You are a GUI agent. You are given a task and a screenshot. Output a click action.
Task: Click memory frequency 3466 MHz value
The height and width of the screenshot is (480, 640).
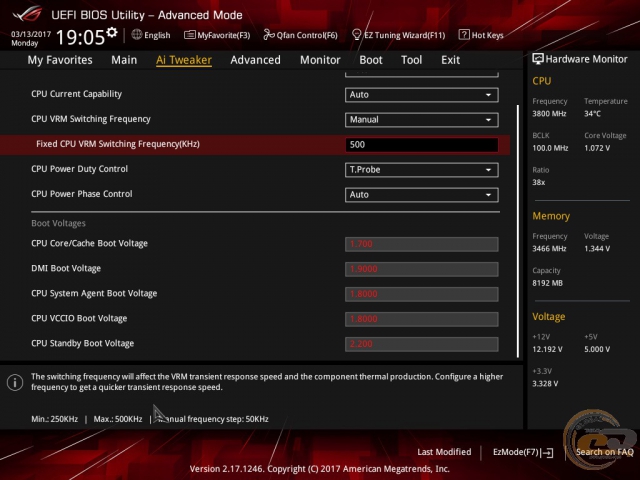click(x=549, y=249)
